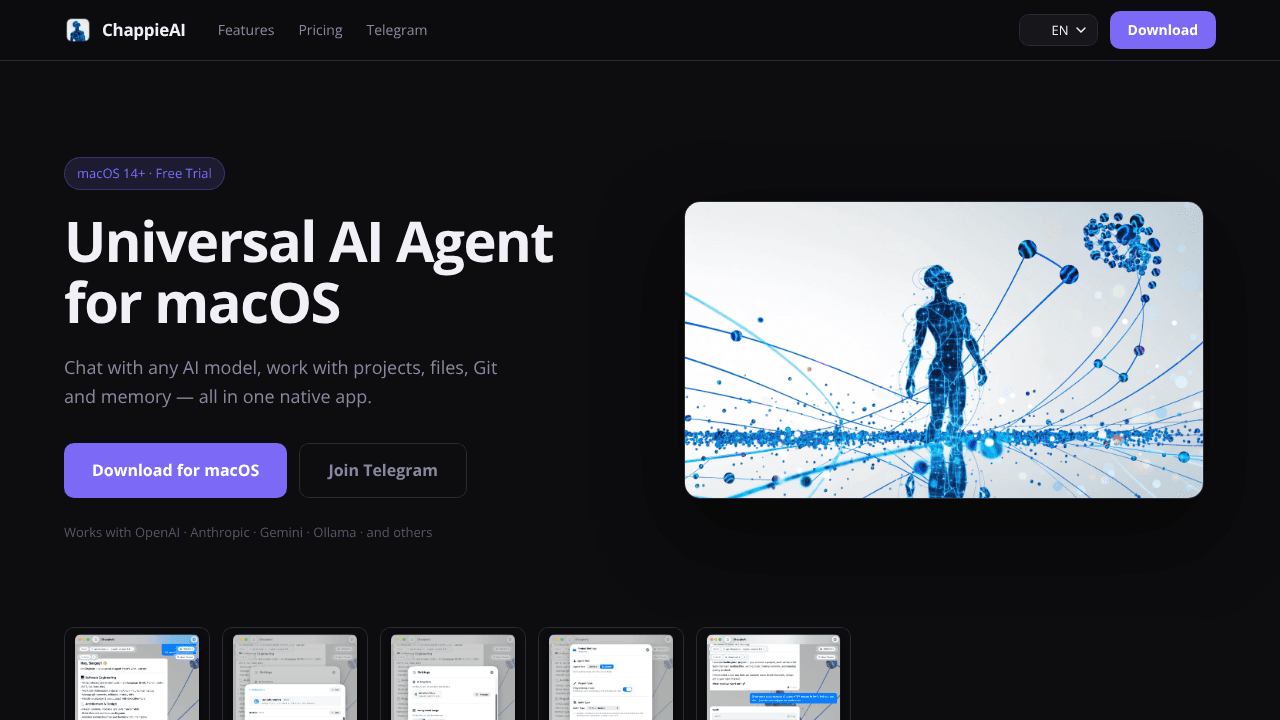Expand the EN language dropdown
The width and height of the screenshot is (1280, 720).
pyautogui.click(x=1058, y=30)
